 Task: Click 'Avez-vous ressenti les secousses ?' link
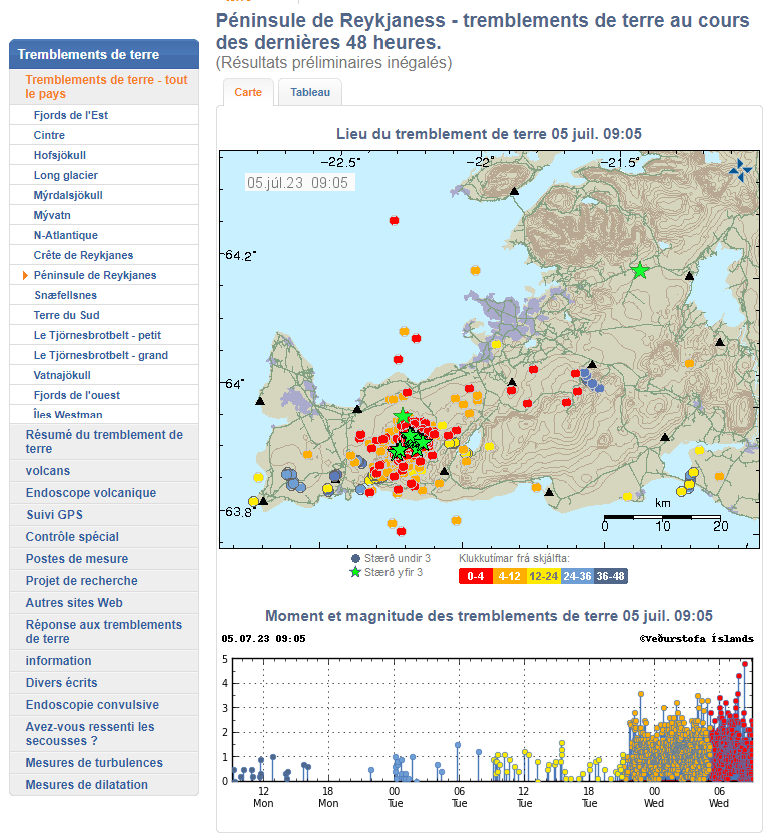click(90, 734)
